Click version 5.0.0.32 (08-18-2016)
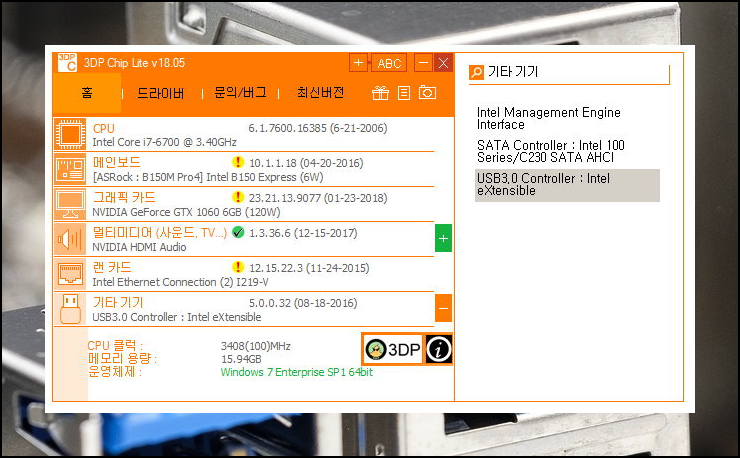 pos(303,303)
